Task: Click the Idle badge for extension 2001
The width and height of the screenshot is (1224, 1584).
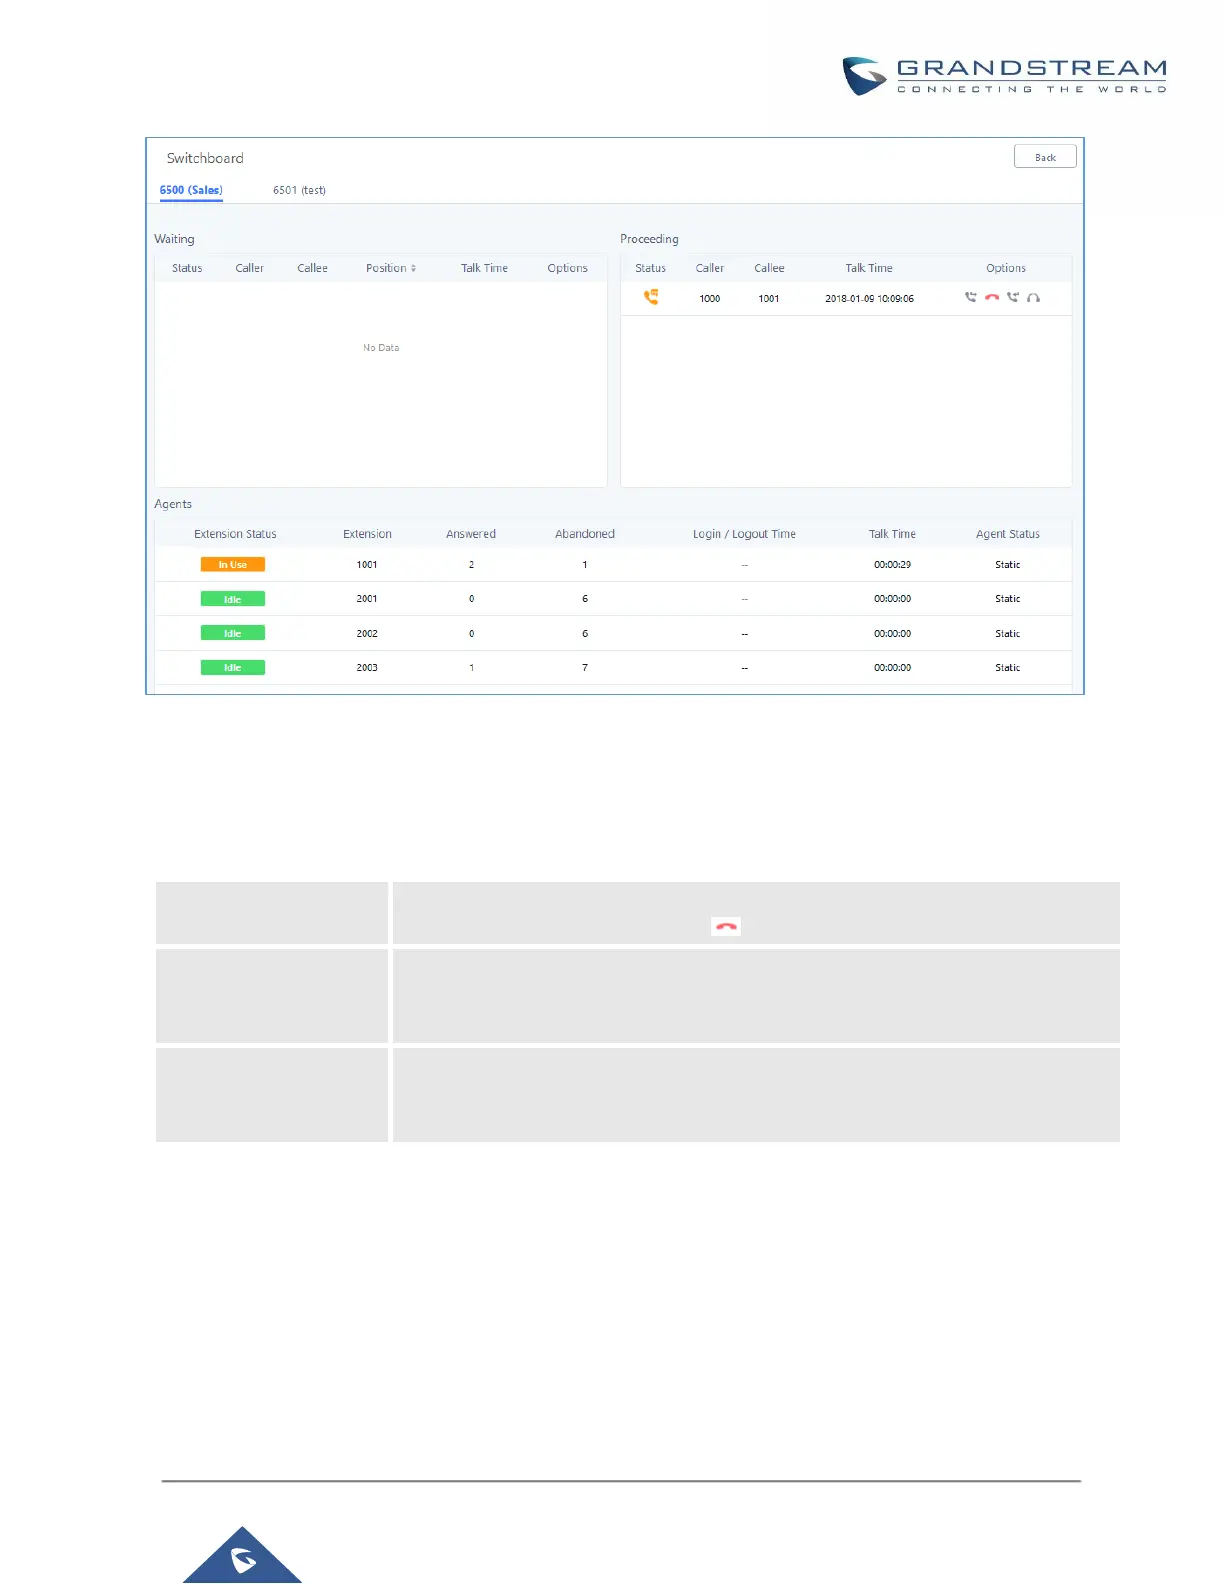Action: tap(233, 599)
